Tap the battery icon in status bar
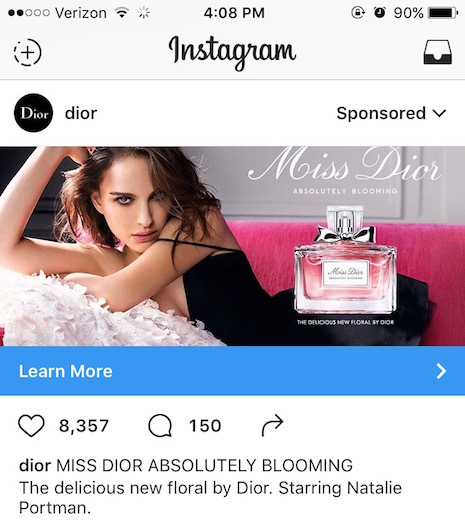Viewport: 465px width, 531px height. [443, 13]
